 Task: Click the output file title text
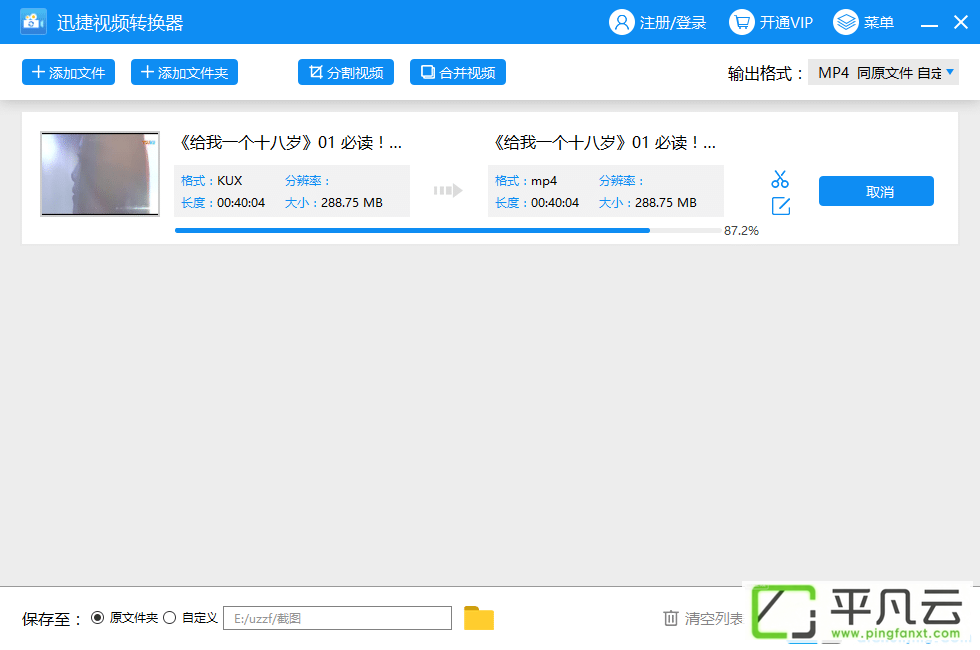coord(604,142)
